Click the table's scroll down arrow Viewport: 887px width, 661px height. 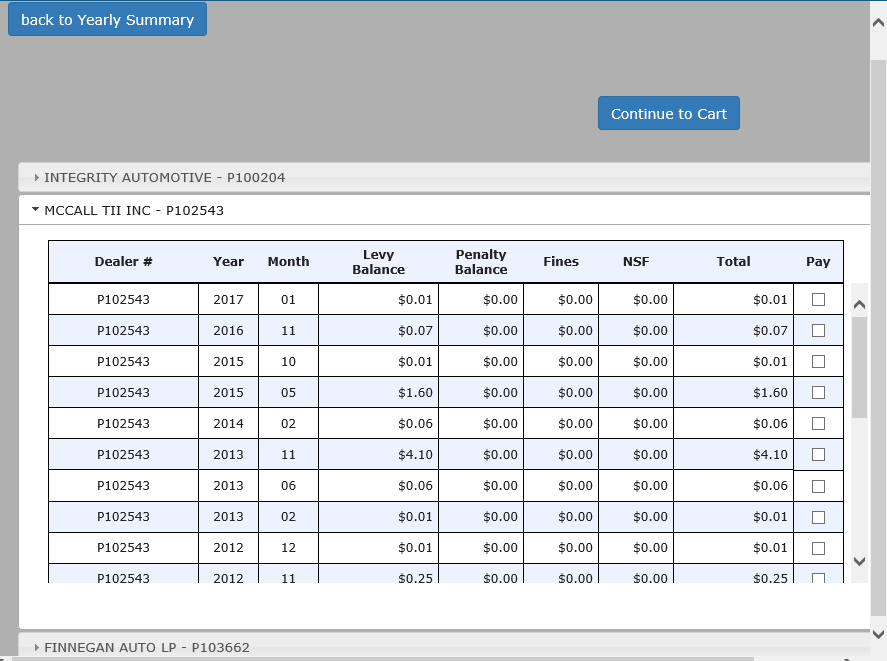tap(859, 561)
